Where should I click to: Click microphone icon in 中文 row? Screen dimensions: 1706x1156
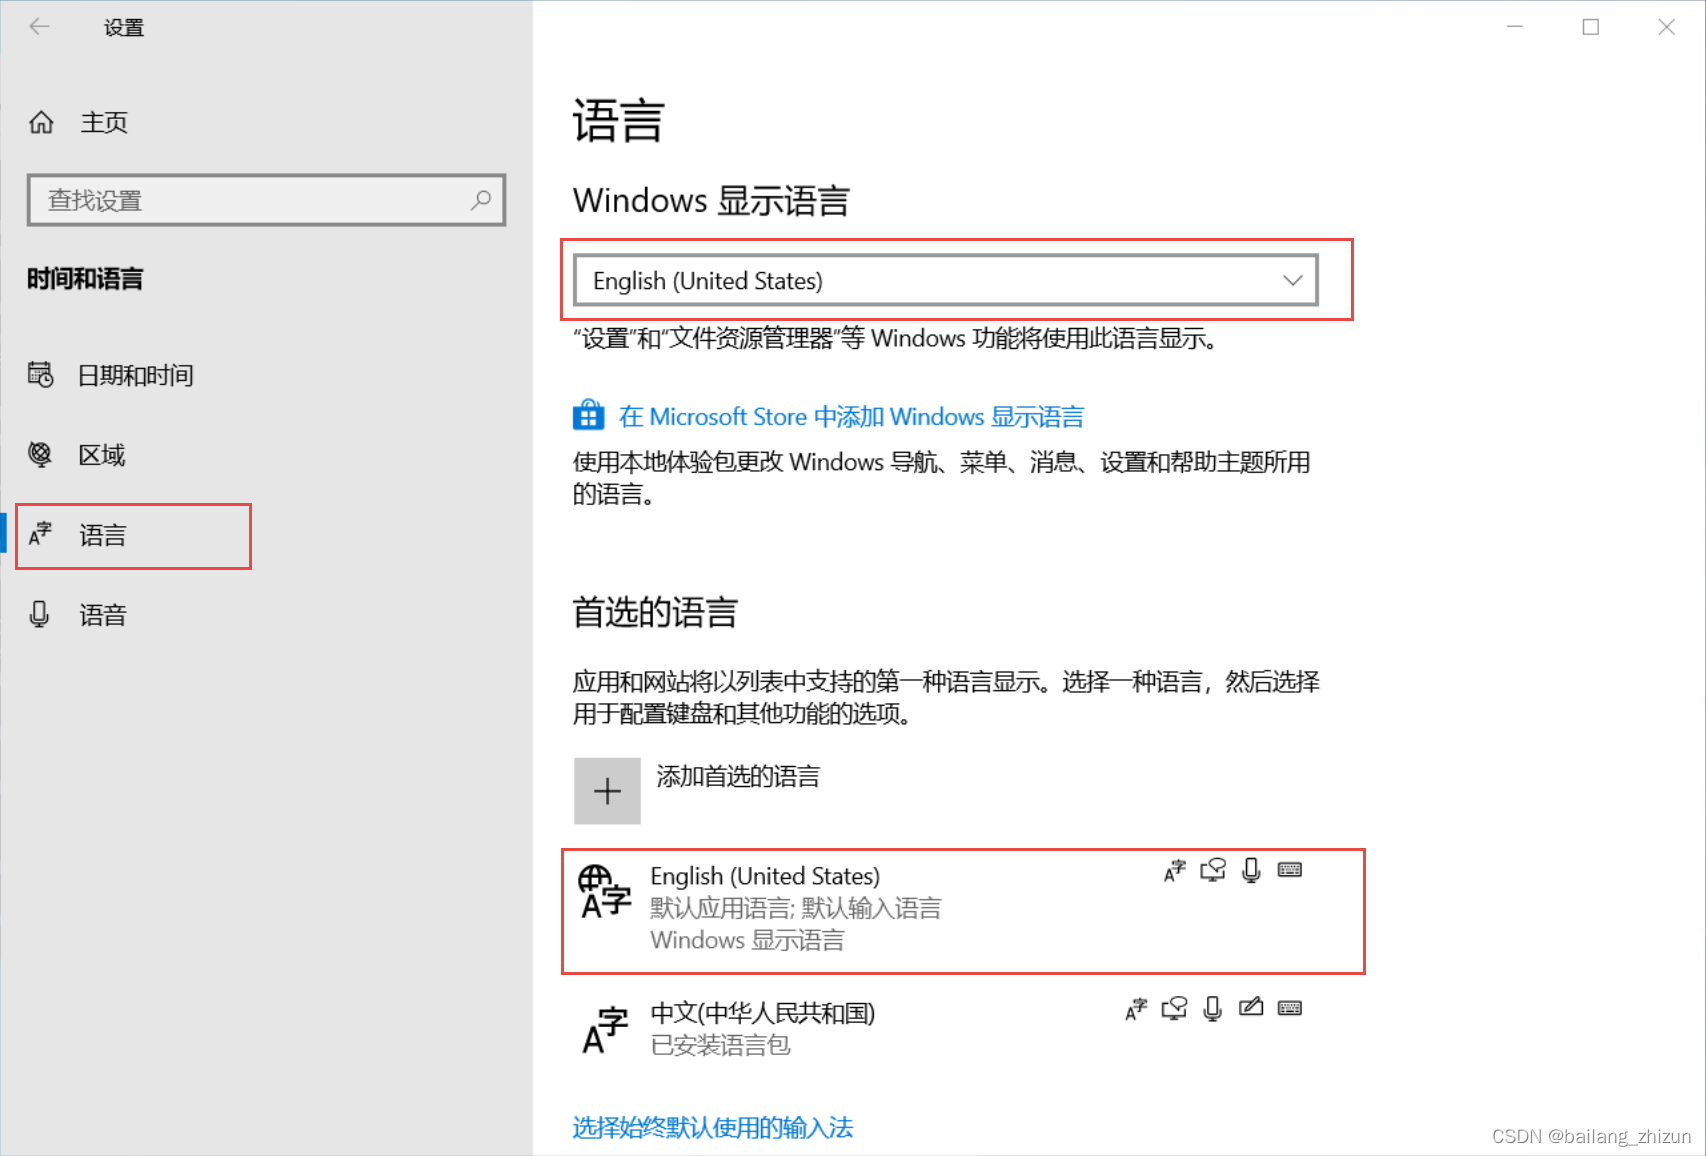coord(1213,1008)
